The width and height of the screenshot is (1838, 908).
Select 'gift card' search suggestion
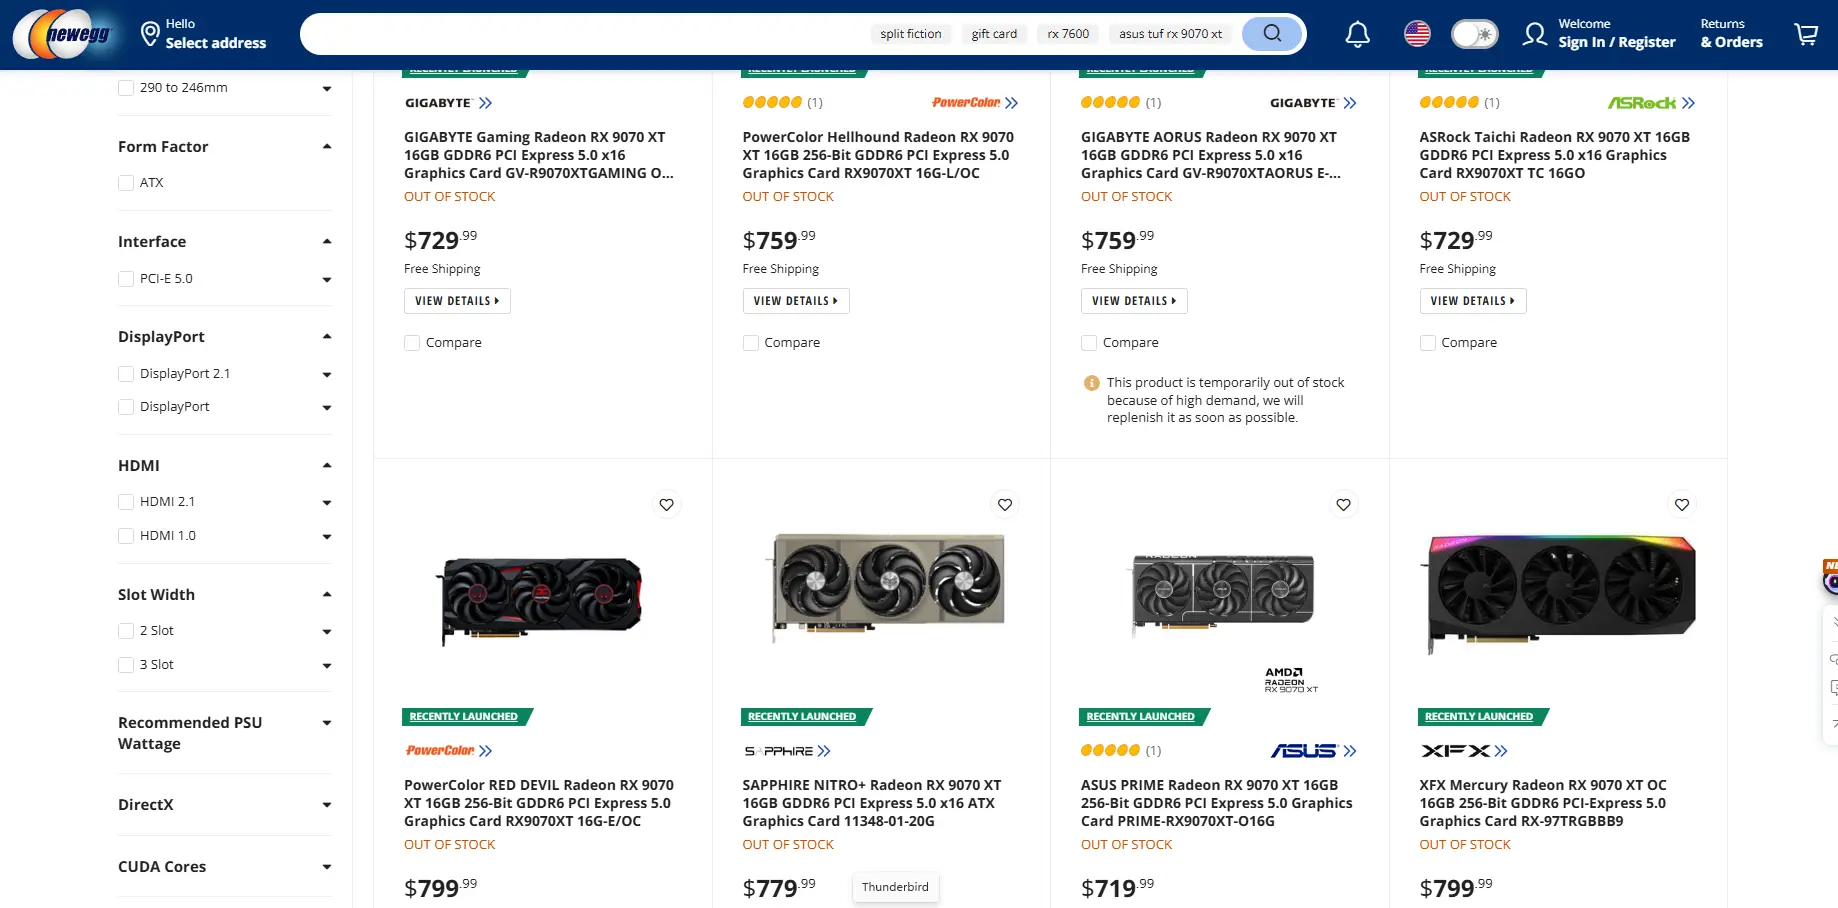click(x=994, y=34)
